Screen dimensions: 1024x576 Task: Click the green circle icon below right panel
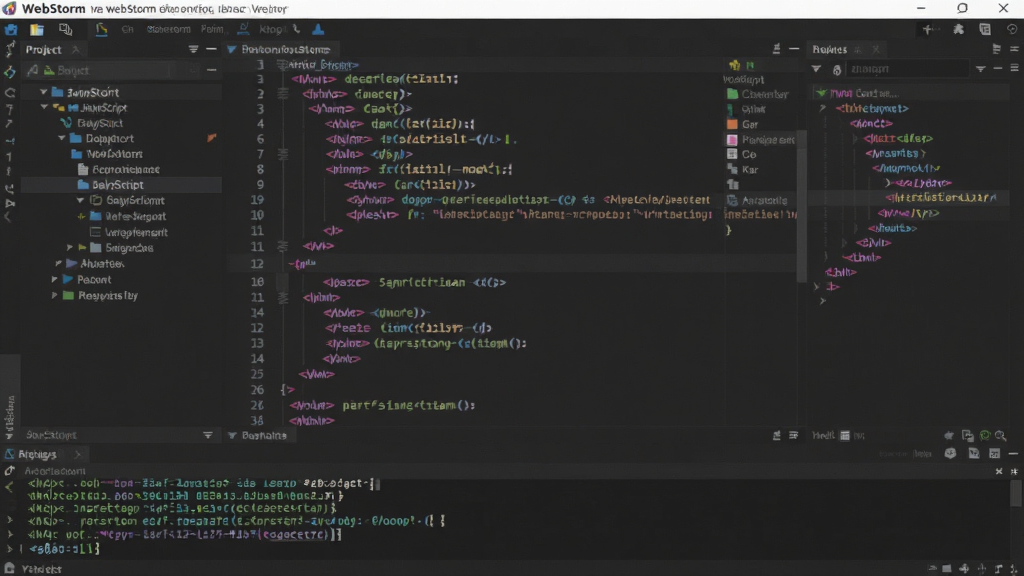[x=985, y=436]
